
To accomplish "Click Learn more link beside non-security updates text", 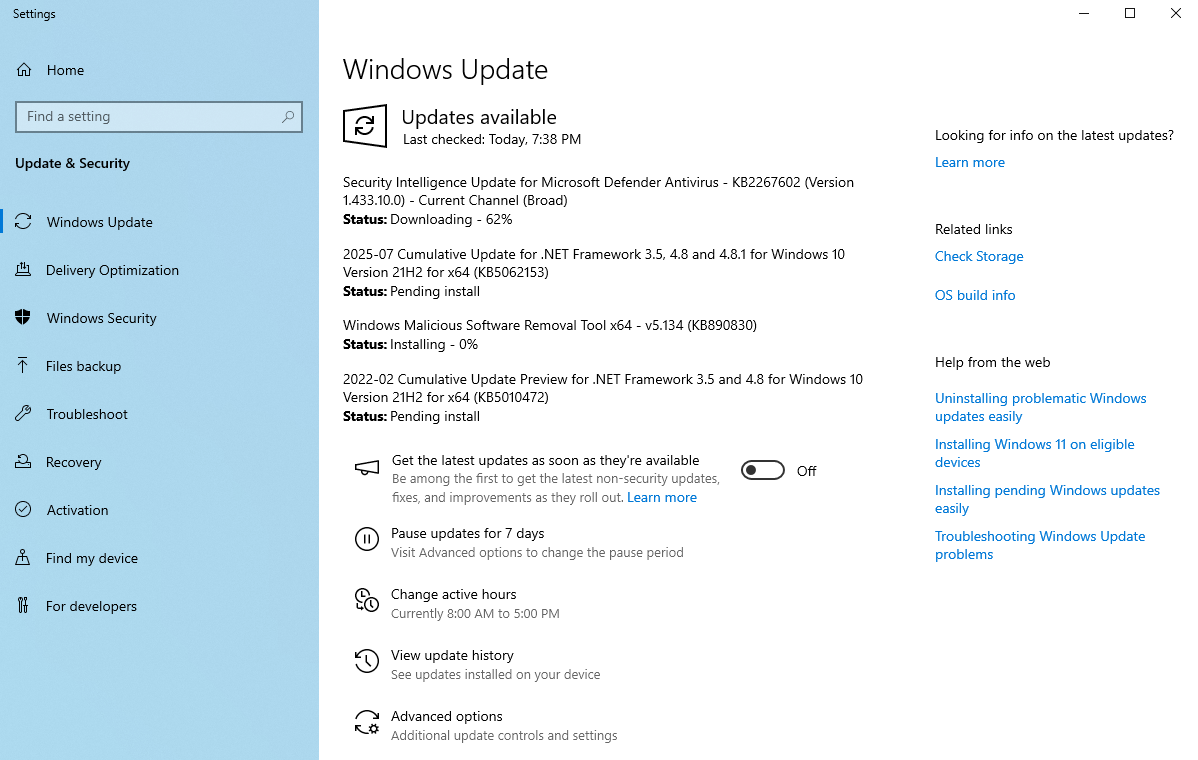I will tap(662, 497).
